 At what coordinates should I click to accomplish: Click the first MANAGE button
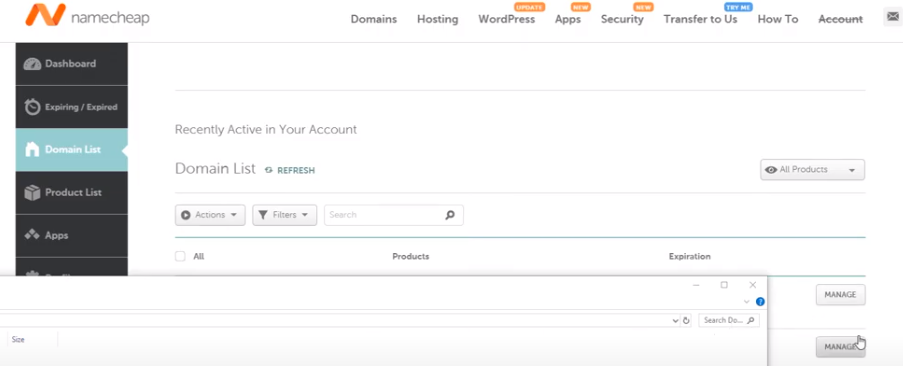coord(840,295)
